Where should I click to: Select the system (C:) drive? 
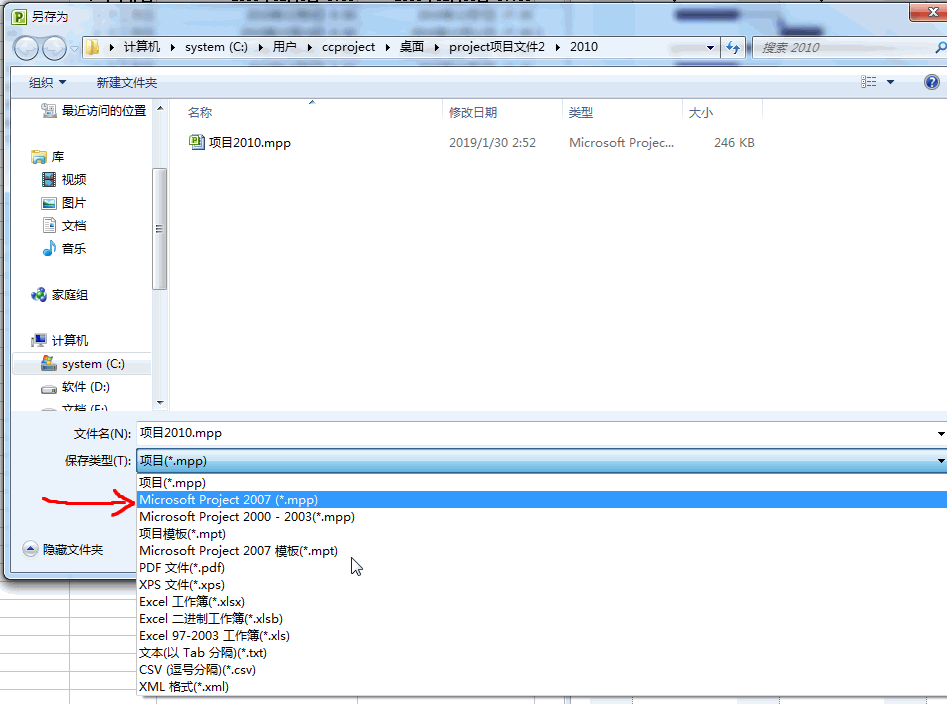tap(82, 364)
